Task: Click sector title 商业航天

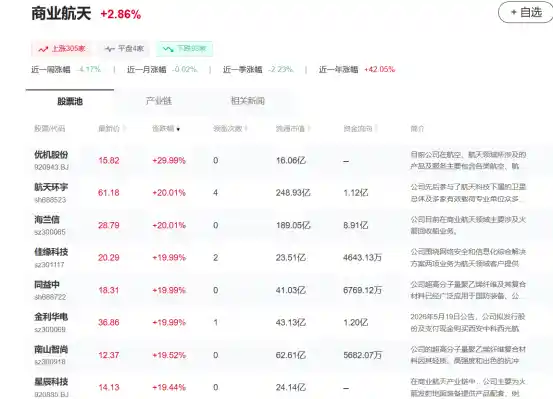Action: pos(61,14)
